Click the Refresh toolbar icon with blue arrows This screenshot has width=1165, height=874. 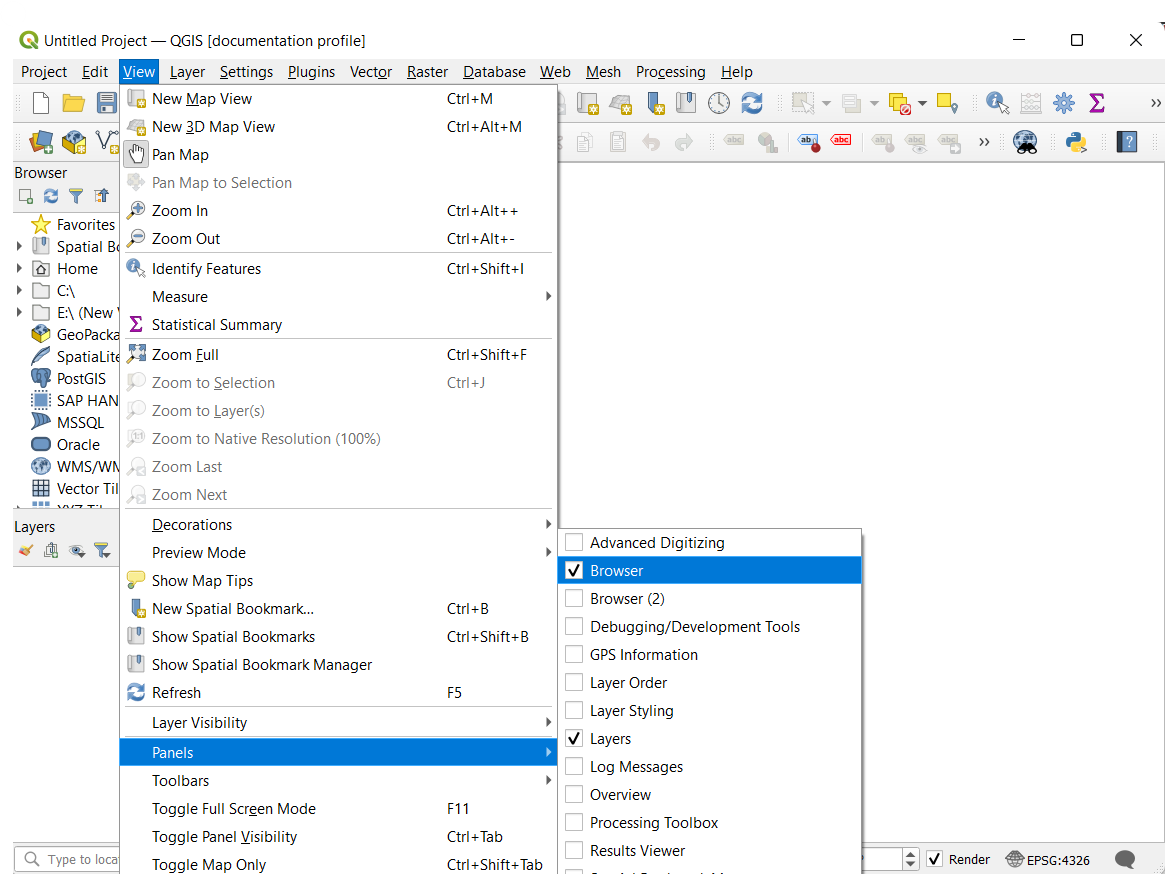(752, 103)
